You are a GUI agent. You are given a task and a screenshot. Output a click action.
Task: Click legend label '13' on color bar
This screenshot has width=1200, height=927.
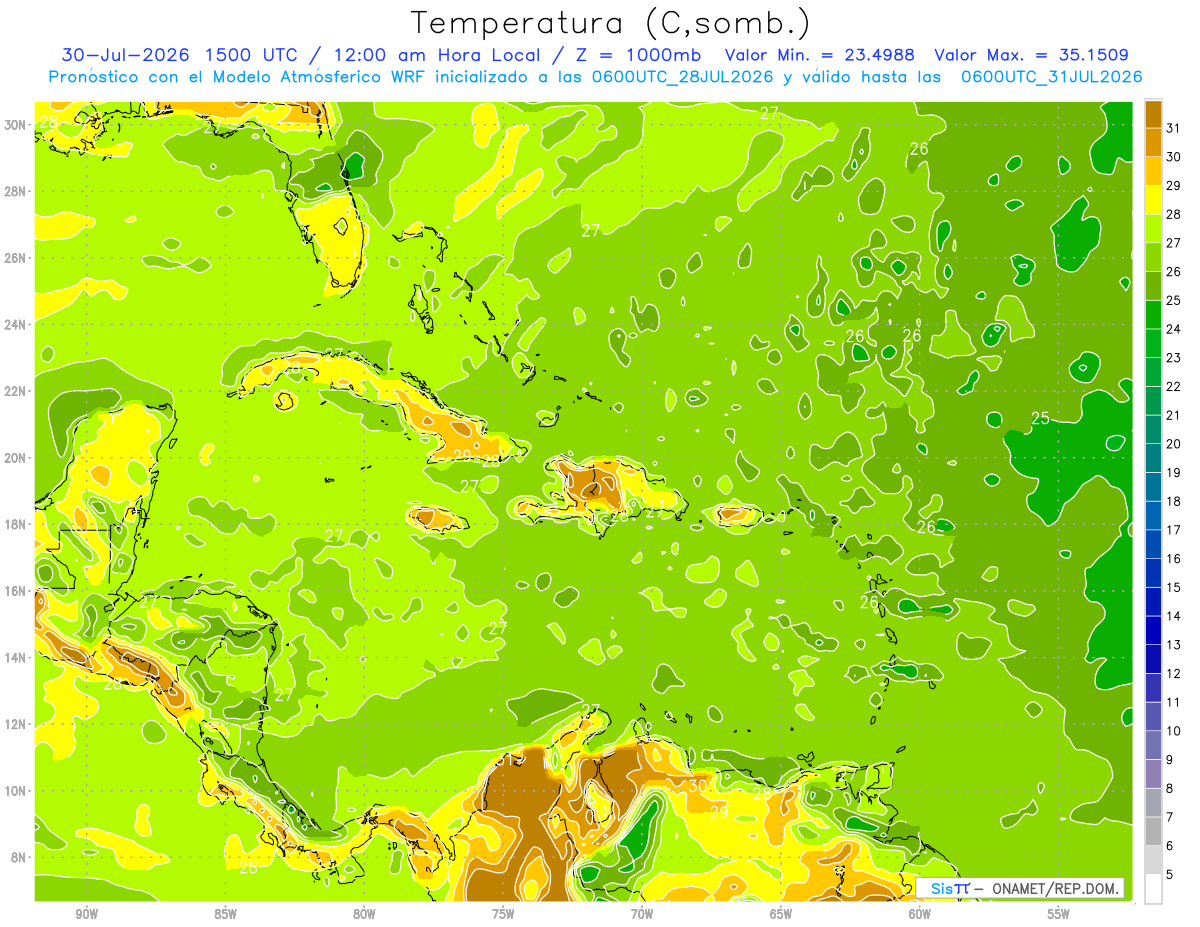tap(1174, 644)
